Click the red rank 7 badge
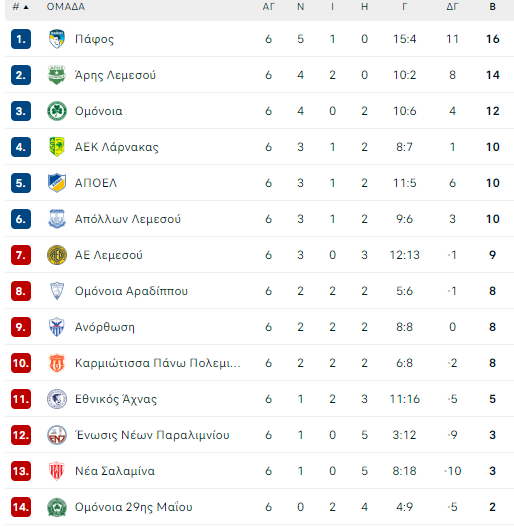The width and height of the screenshot is (514, 527). [x=21, y=255]
